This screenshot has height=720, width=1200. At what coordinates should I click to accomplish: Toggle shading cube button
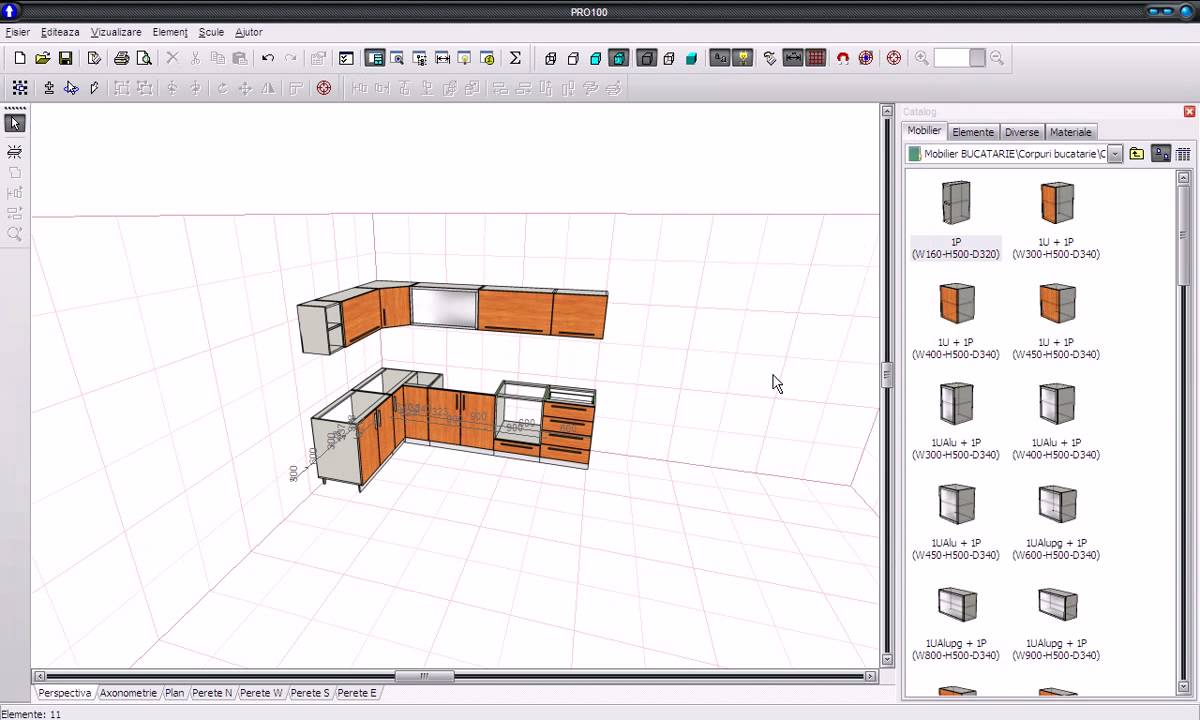(x=646, y=58)
